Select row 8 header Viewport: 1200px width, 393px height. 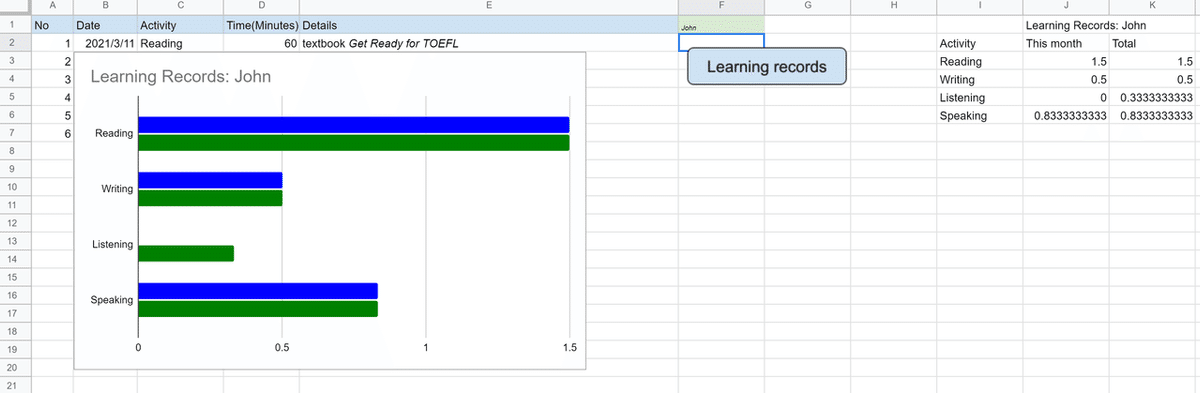(15, 150)
